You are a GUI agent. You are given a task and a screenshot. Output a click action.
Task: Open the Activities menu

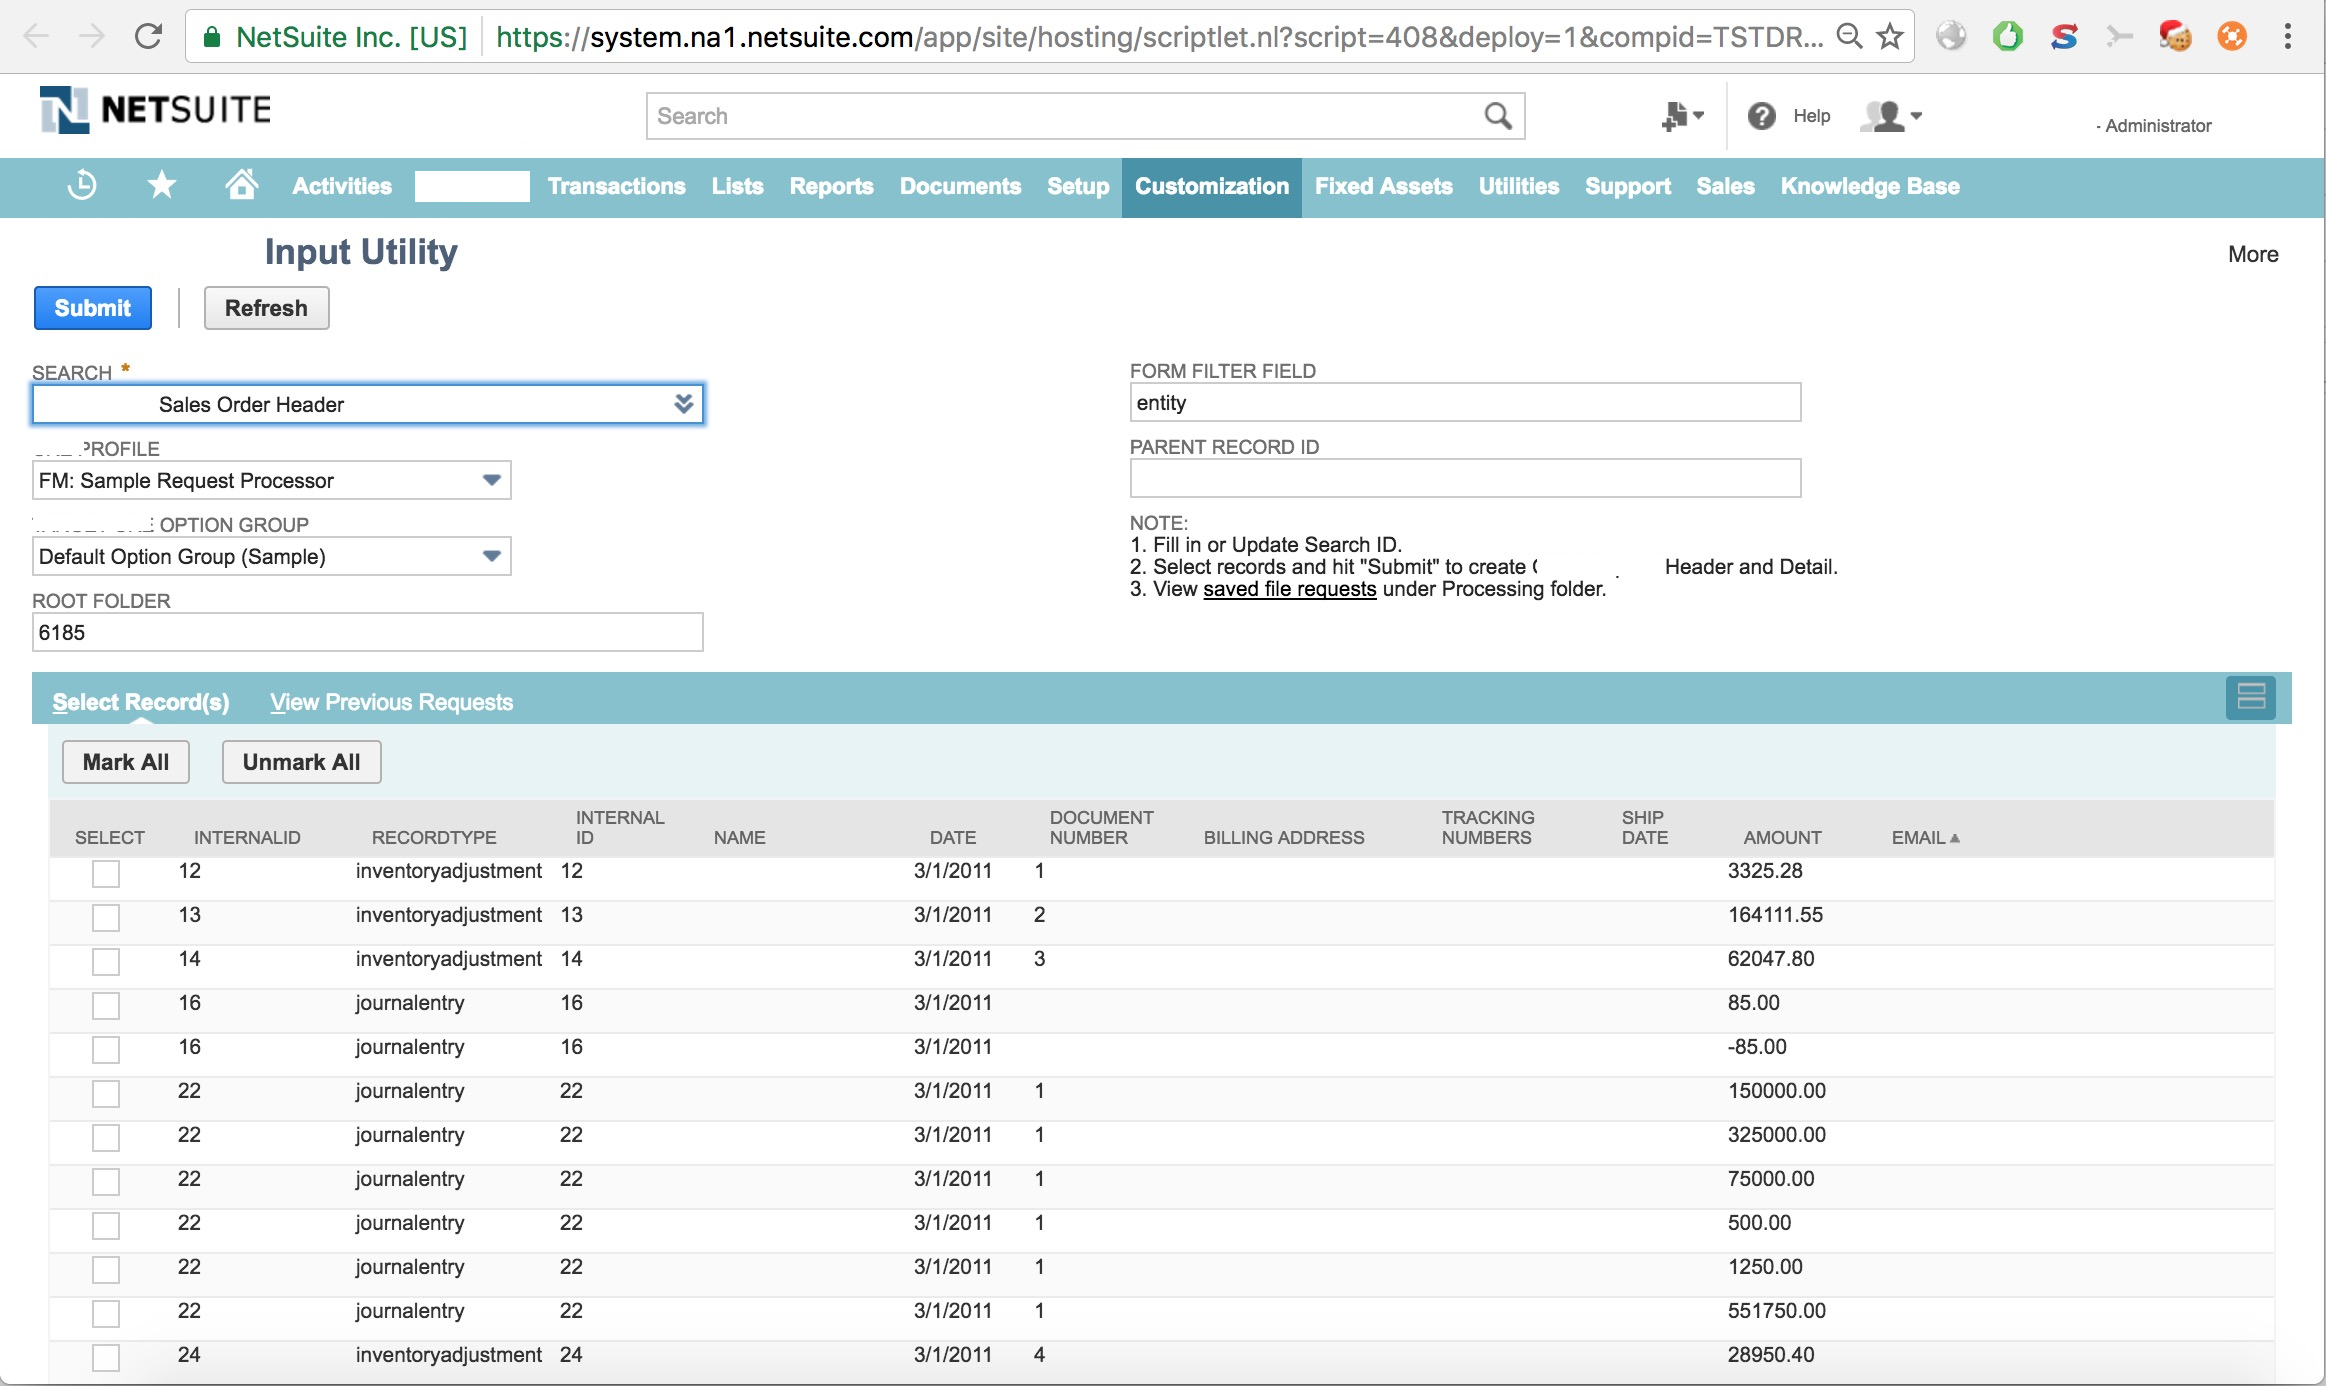(x=342, y=187)
